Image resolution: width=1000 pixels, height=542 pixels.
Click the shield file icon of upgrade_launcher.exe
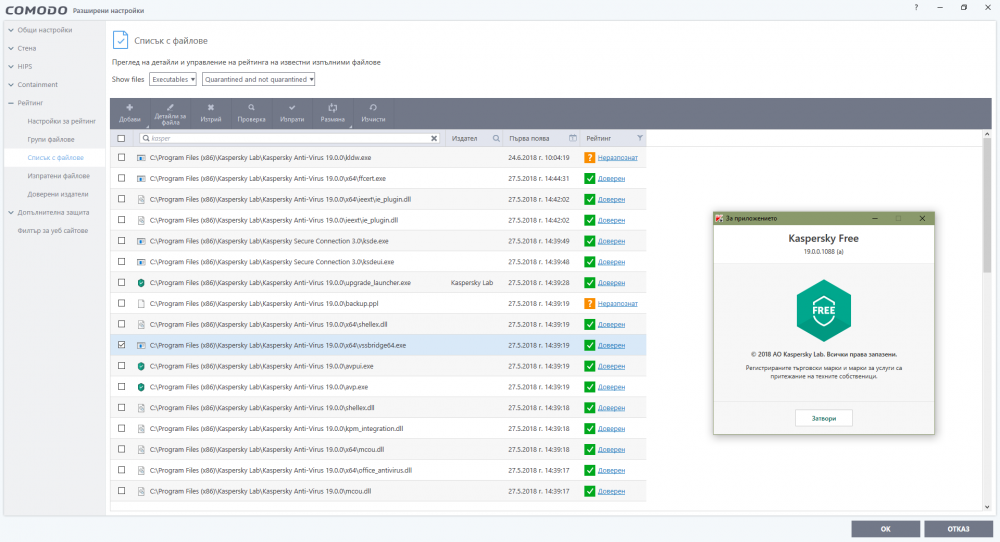click(x=141, y=282)
